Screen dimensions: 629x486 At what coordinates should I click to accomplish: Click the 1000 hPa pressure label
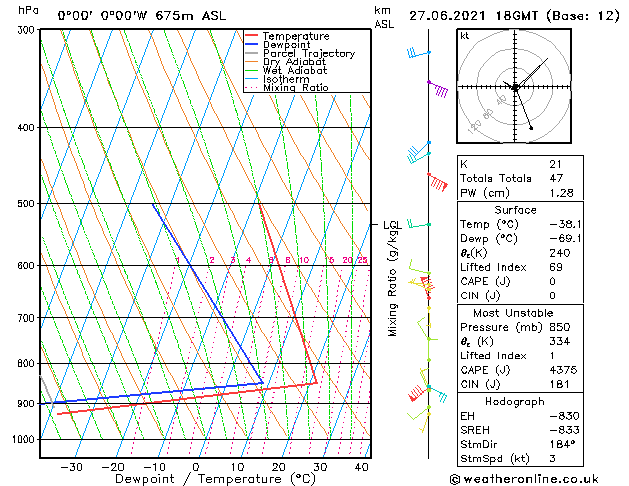(x=26, y=439)
